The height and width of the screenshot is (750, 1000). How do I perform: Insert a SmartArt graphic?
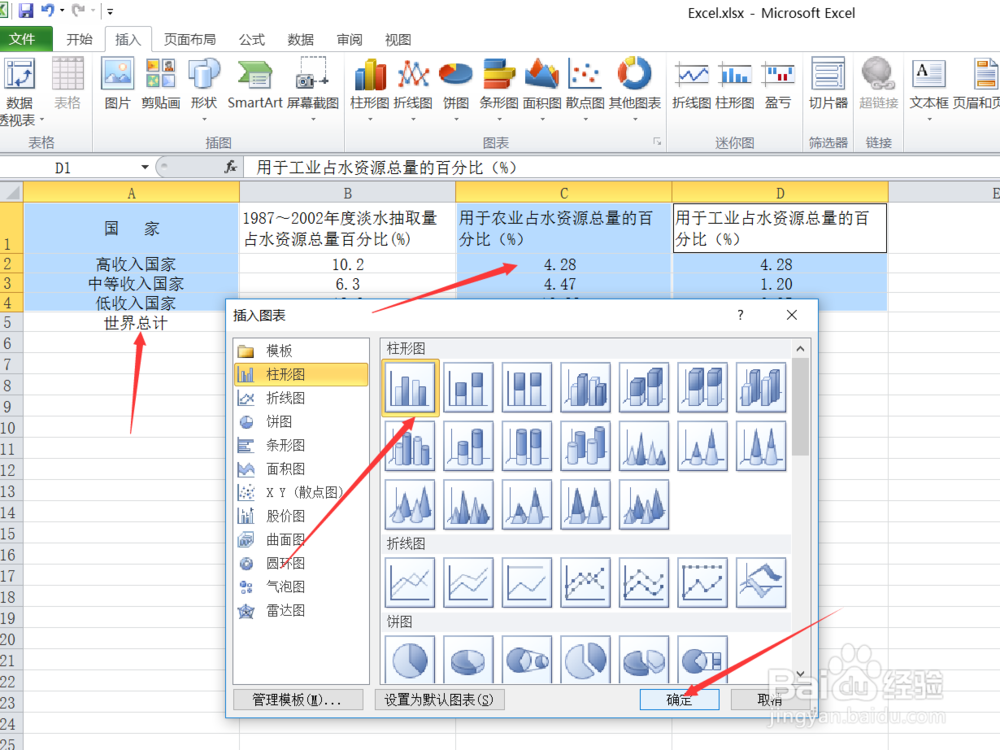point(254,84)
